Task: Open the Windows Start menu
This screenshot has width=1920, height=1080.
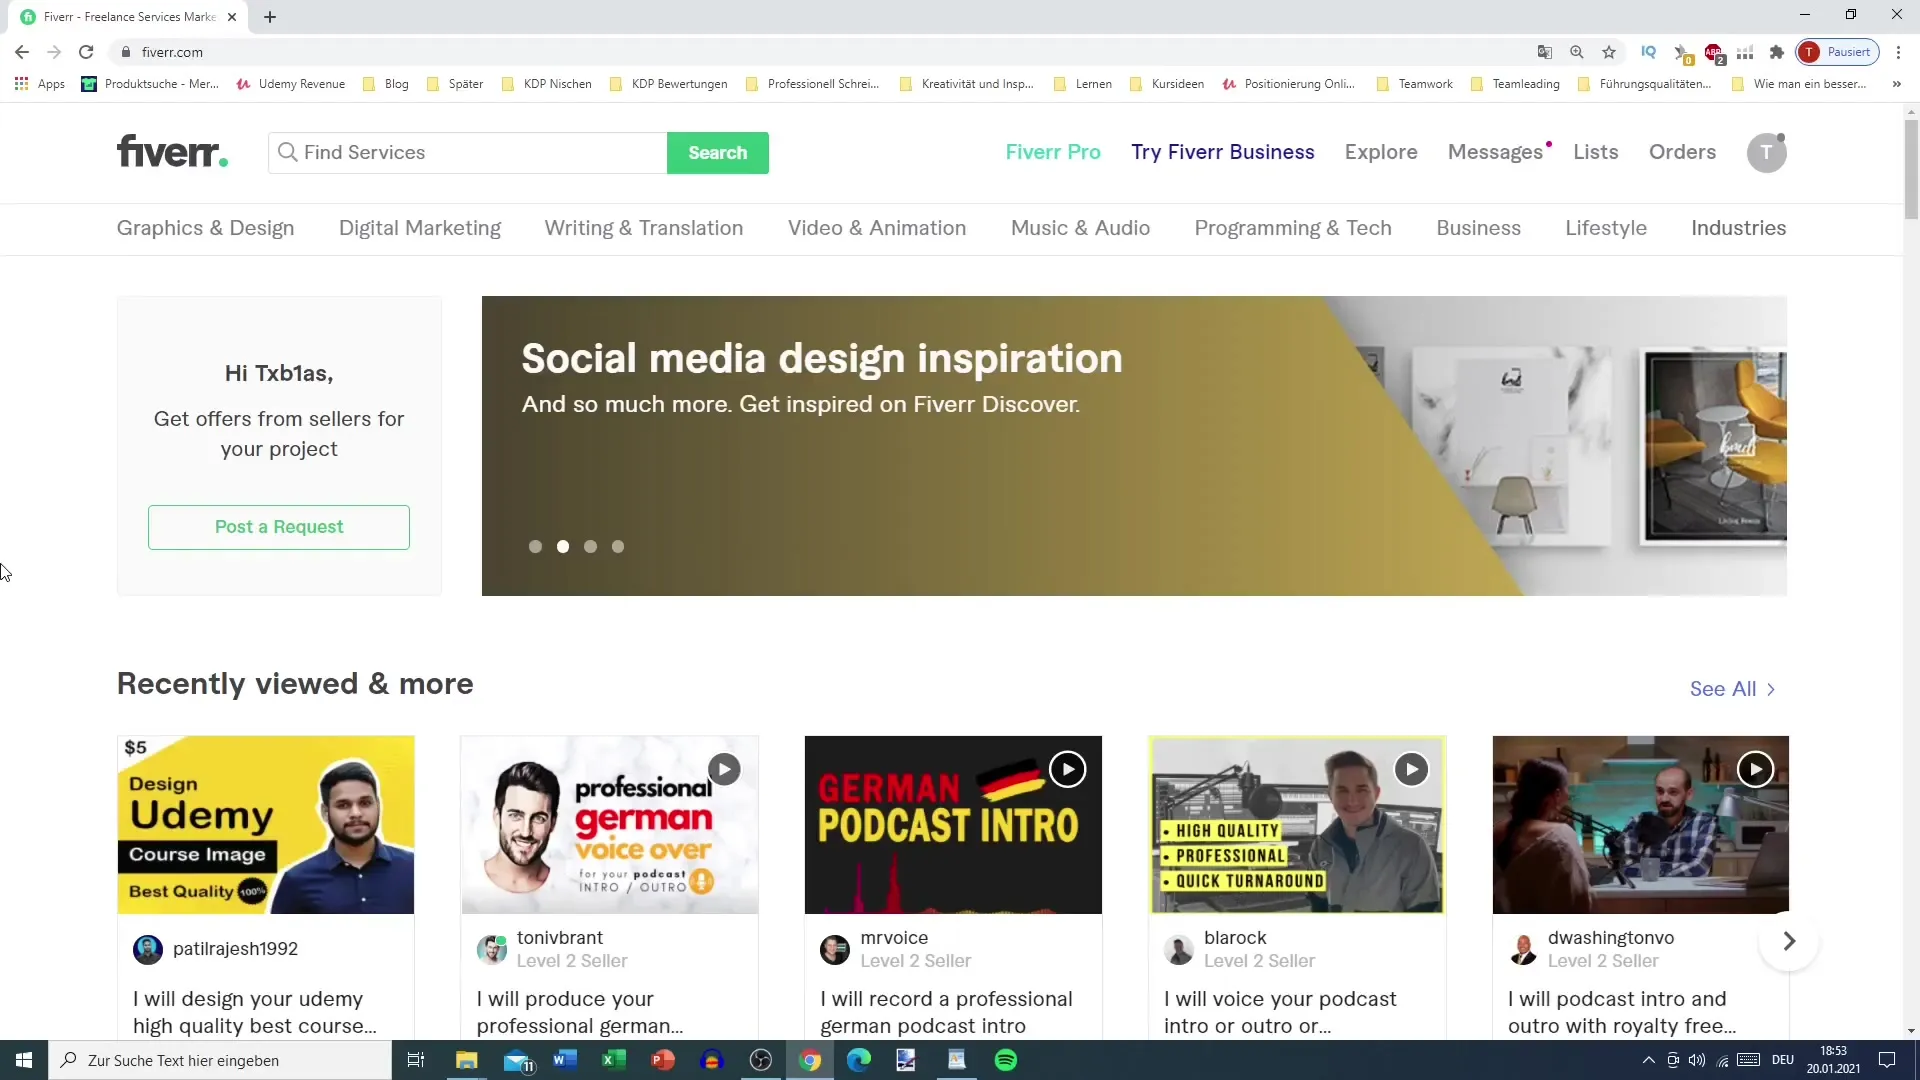Action: (24, 1060)
